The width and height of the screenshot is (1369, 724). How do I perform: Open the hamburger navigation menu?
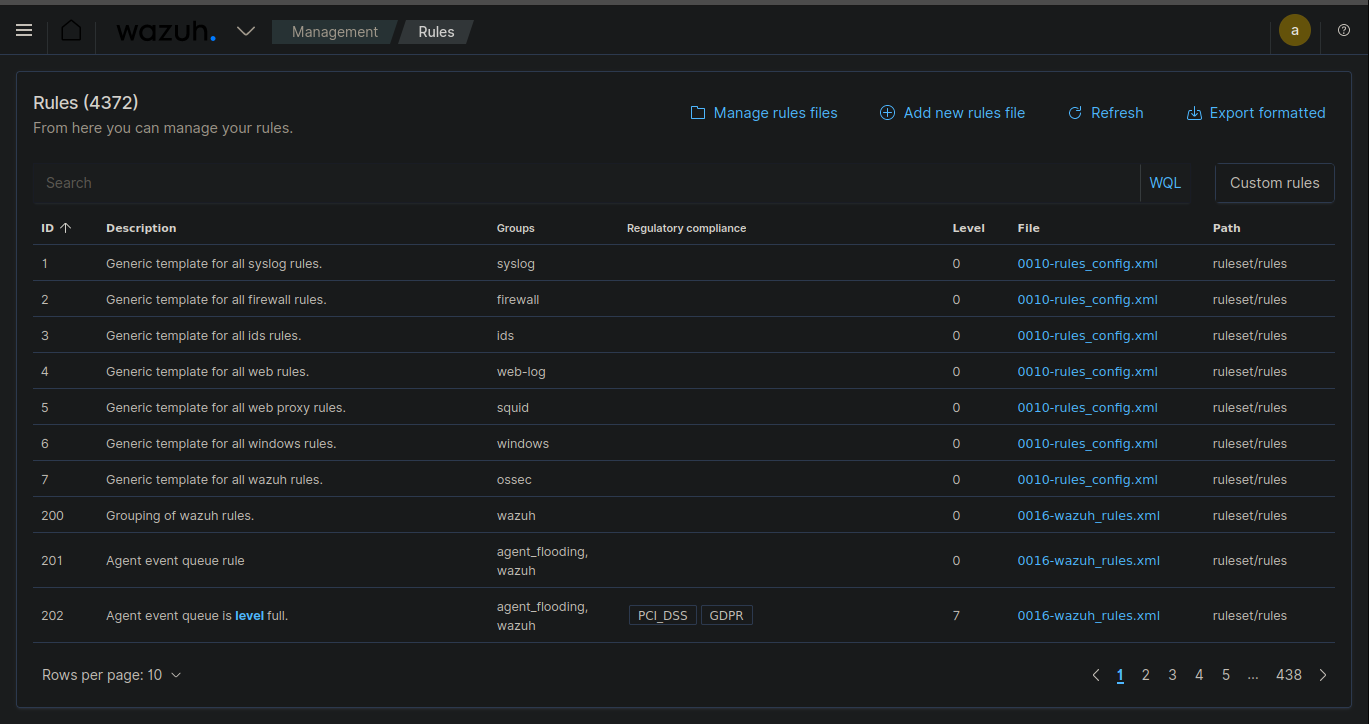point(24,31)
